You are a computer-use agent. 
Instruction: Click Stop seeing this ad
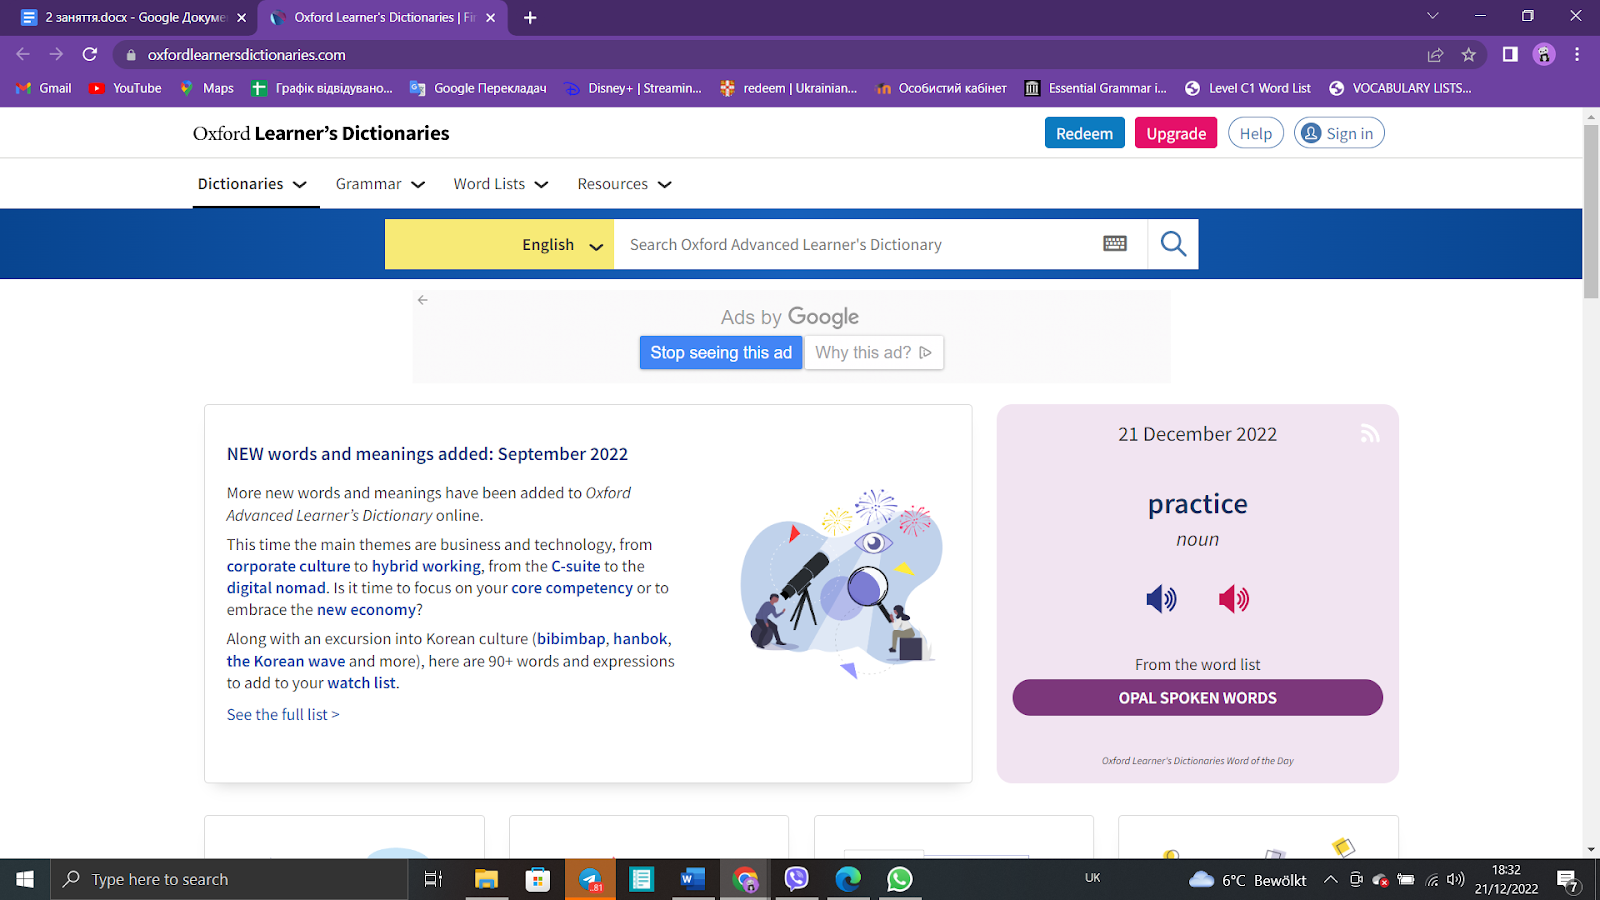(721, 352)
